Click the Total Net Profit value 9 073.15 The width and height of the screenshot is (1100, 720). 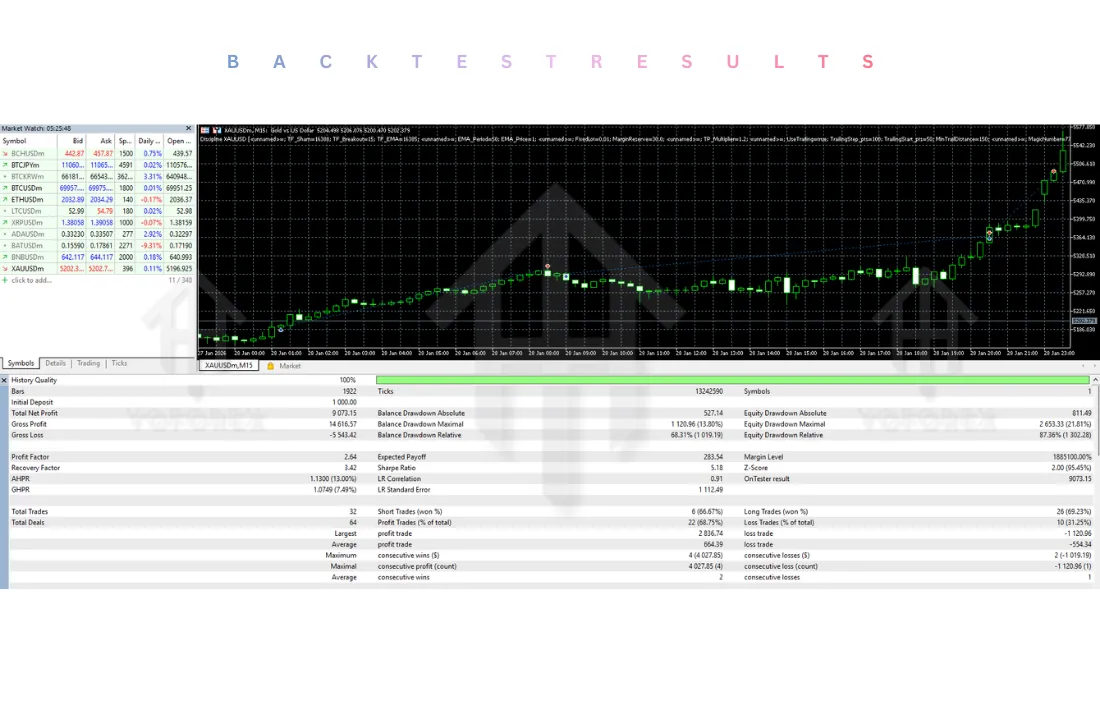(x=344, y=413)
